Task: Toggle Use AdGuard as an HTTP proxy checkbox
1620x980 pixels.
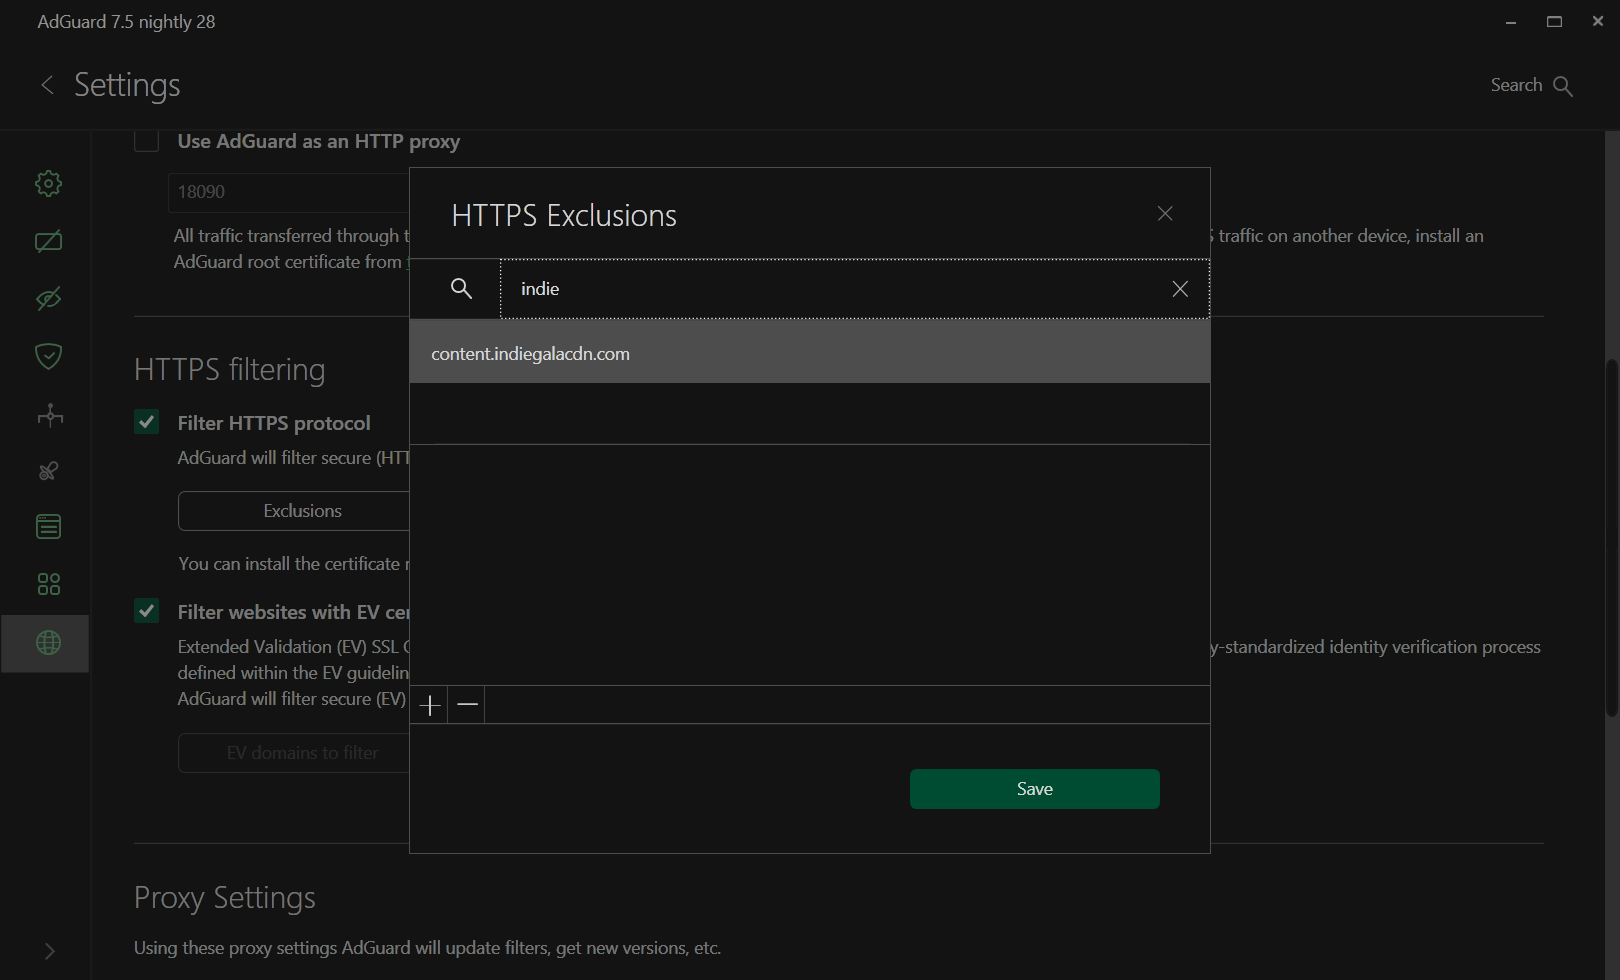Action: point(147,140)
